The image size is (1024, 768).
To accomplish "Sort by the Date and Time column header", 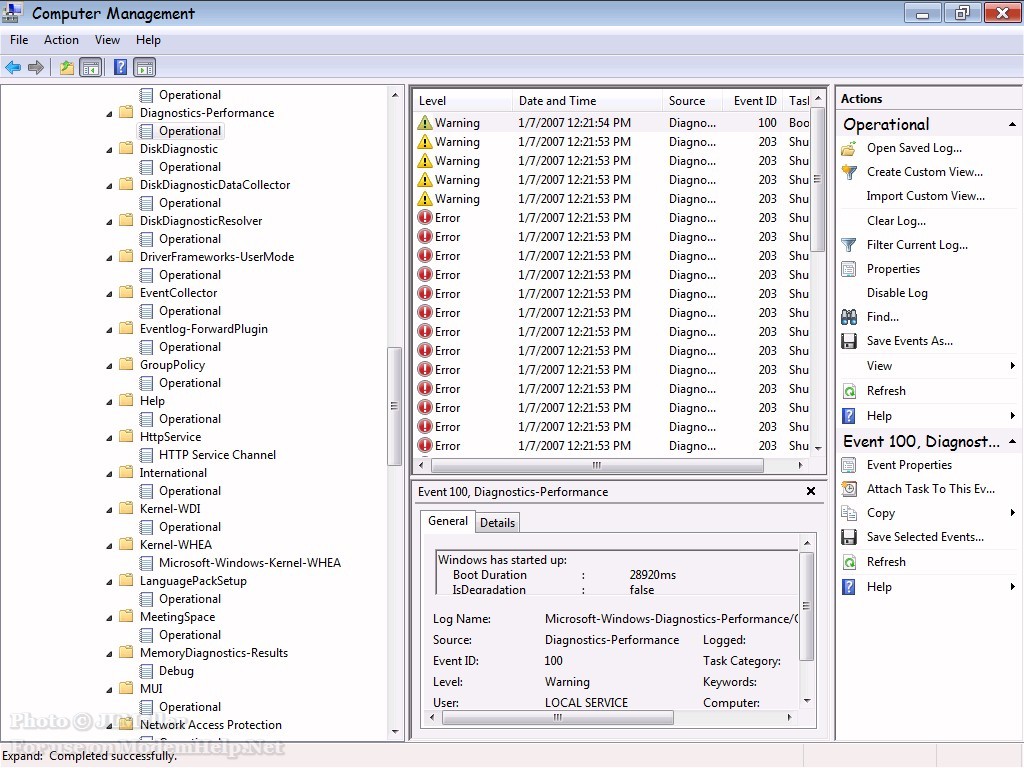I will [x=587, y=101].
